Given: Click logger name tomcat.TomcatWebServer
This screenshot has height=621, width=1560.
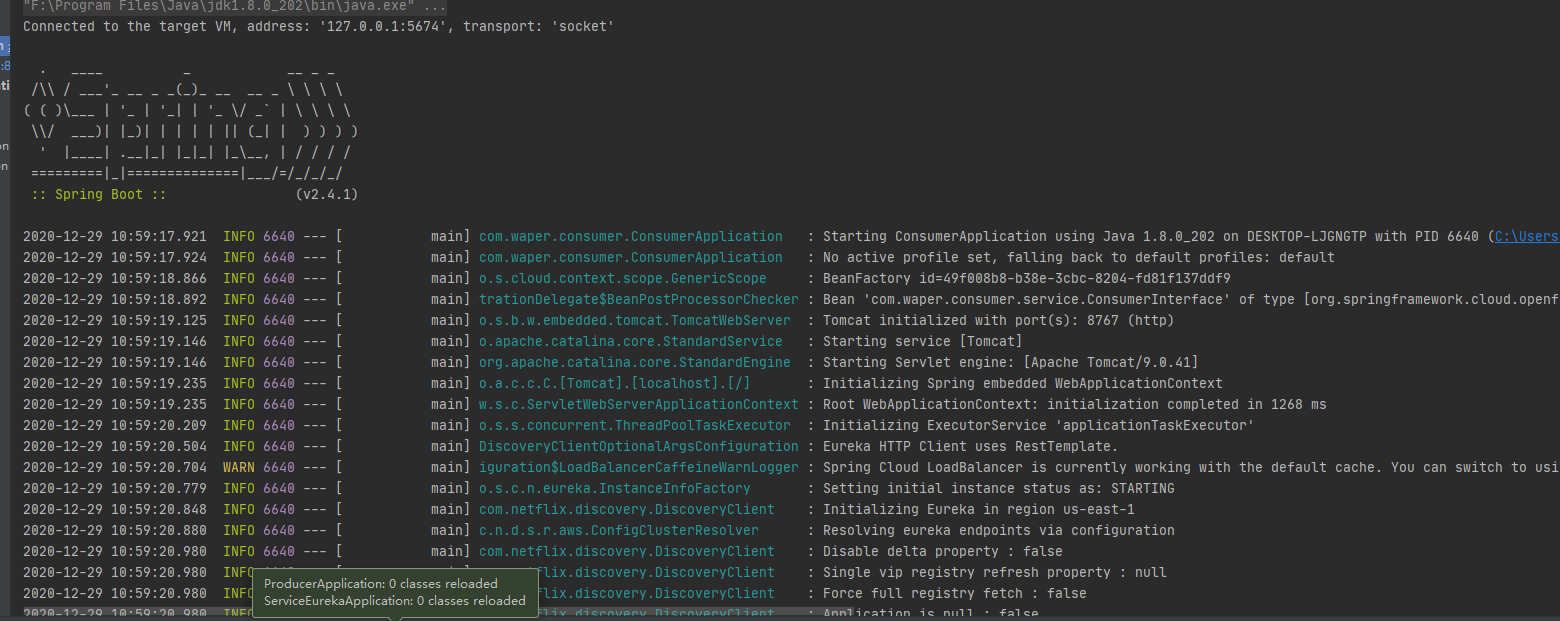Looking at the screenshot, I should point(634,321).
